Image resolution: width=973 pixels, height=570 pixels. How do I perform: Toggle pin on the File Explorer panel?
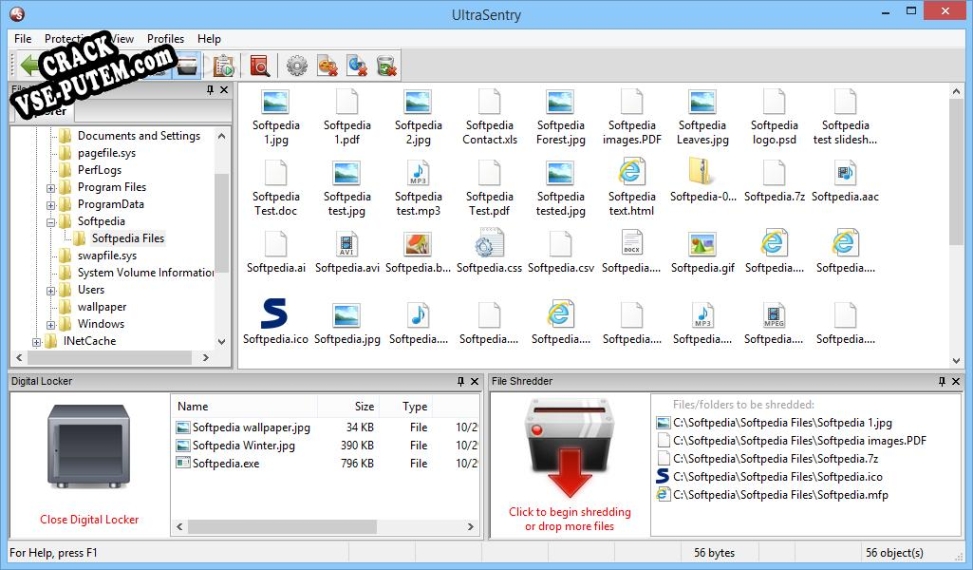tap(210, 90)
